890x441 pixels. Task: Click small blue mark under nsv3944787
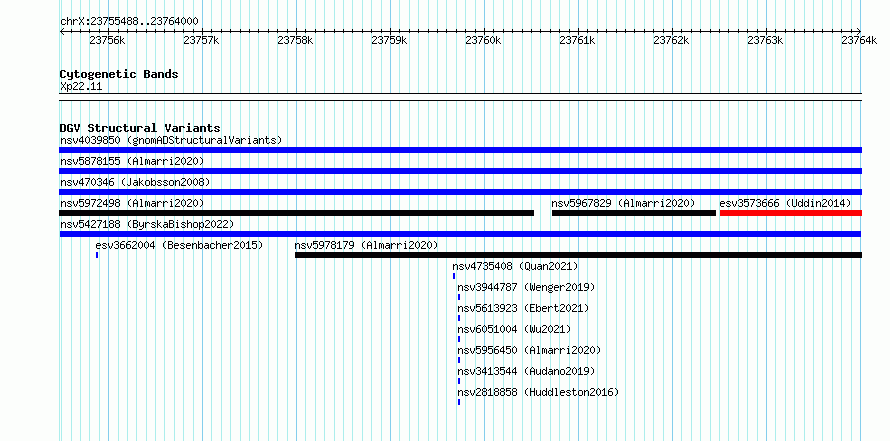coord(459,297)
